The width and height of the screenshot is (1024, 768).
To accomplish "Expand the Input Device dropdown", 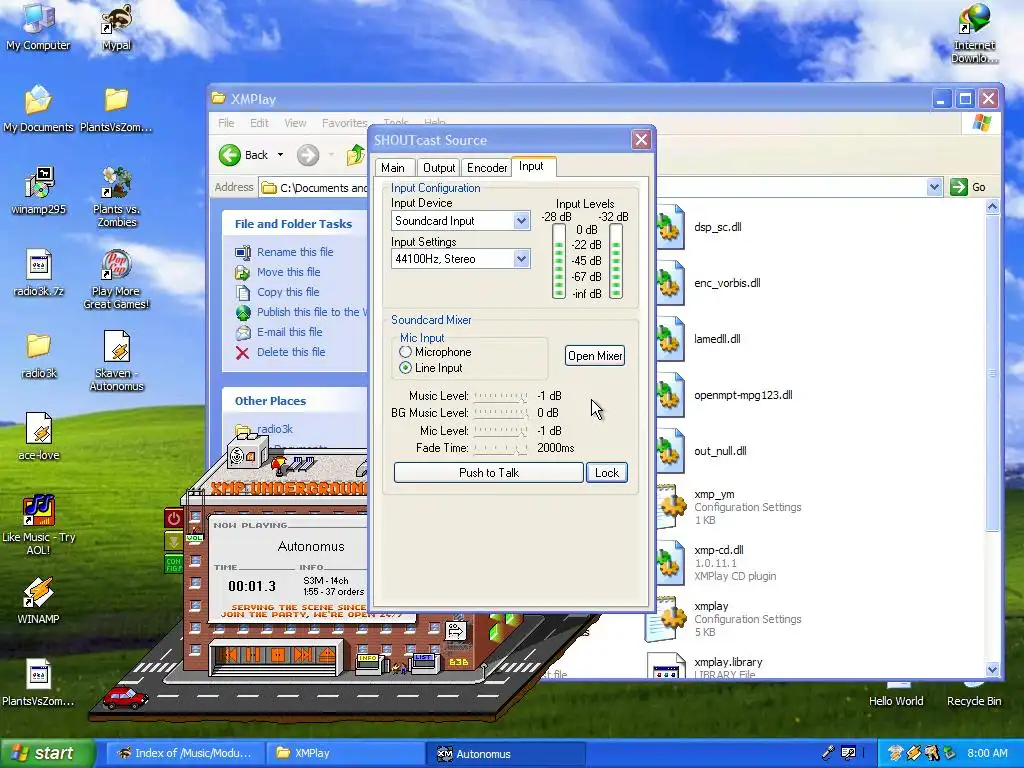I will pos(520,221).
